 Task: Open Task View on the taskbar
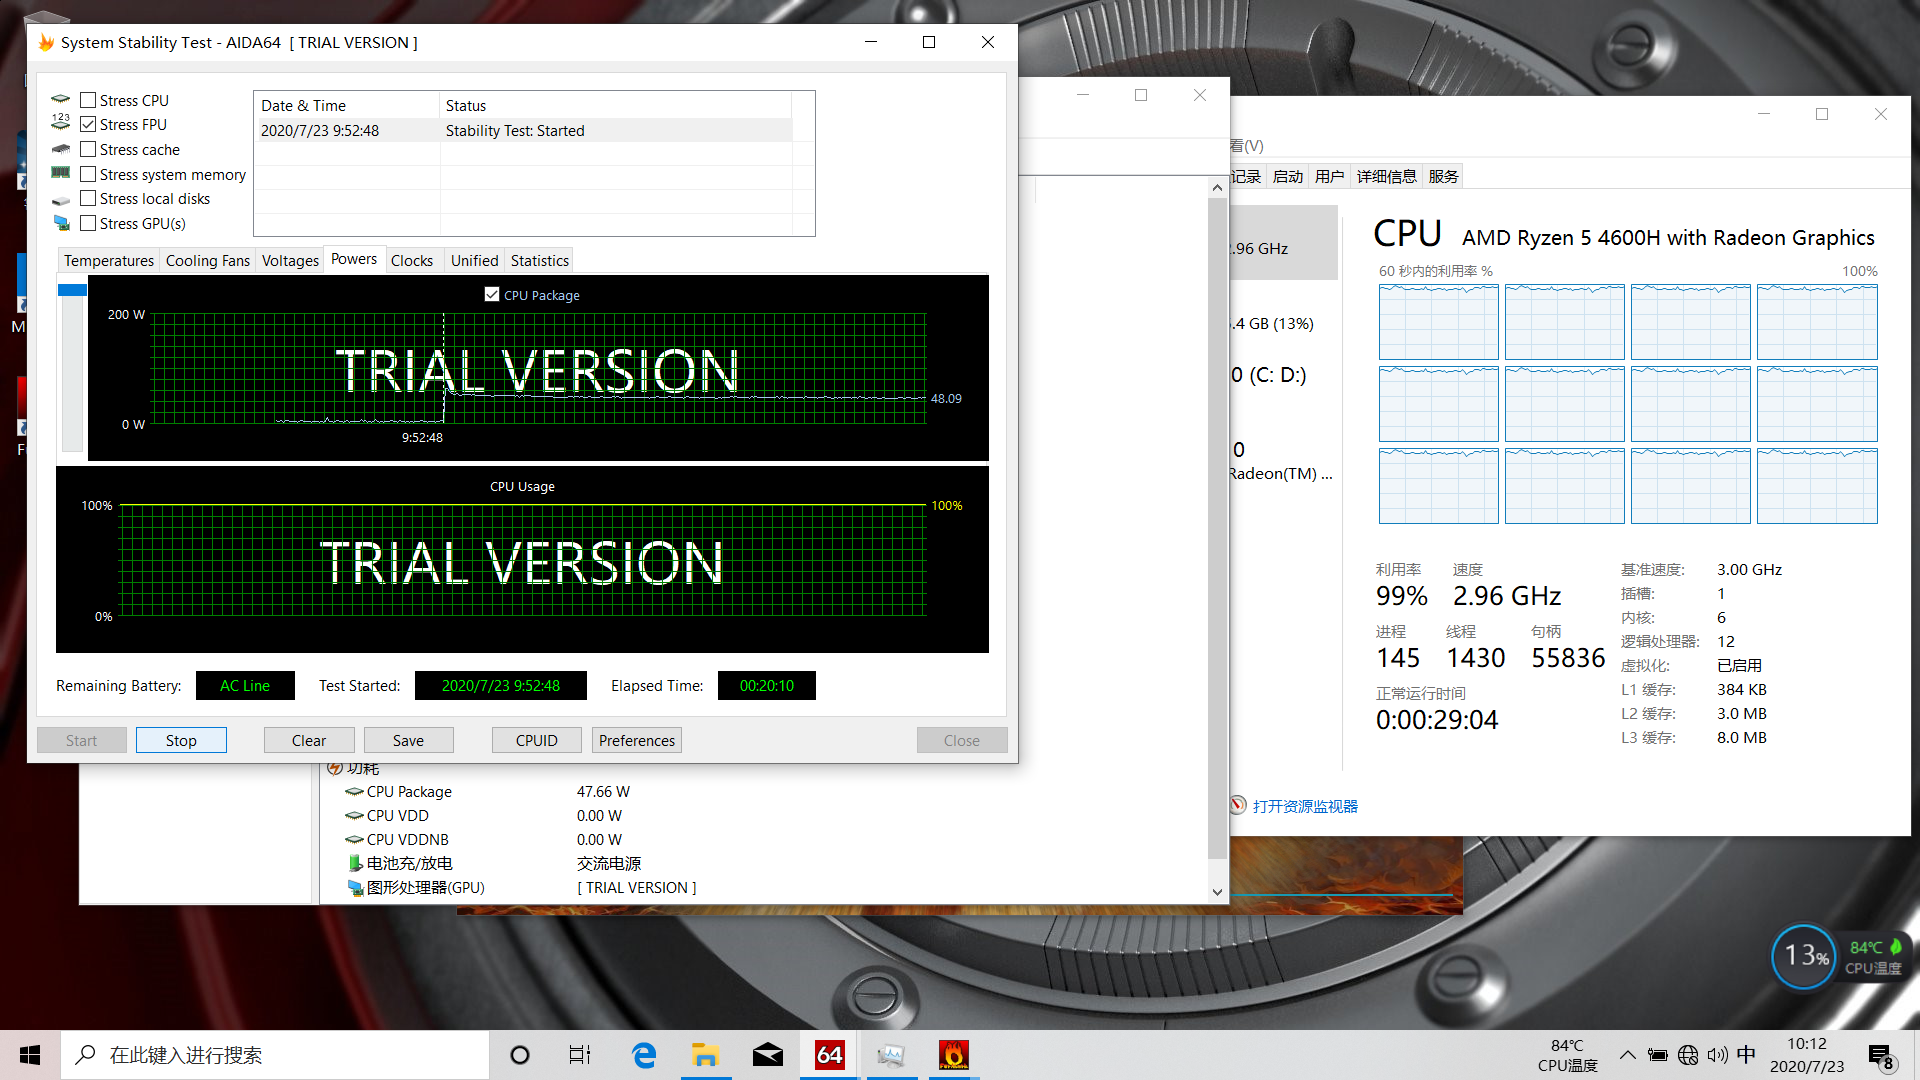point(580,1055)
